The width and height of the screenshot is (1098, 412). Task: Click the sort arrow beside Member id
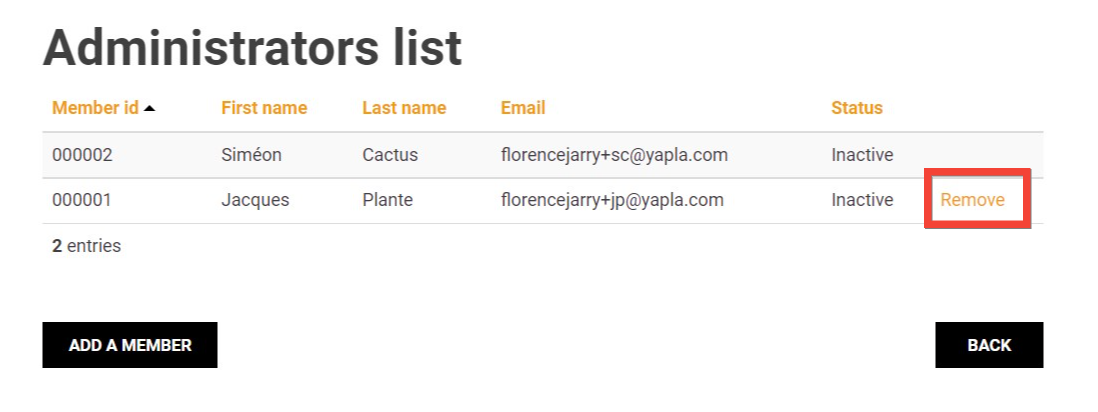(150, 108)
